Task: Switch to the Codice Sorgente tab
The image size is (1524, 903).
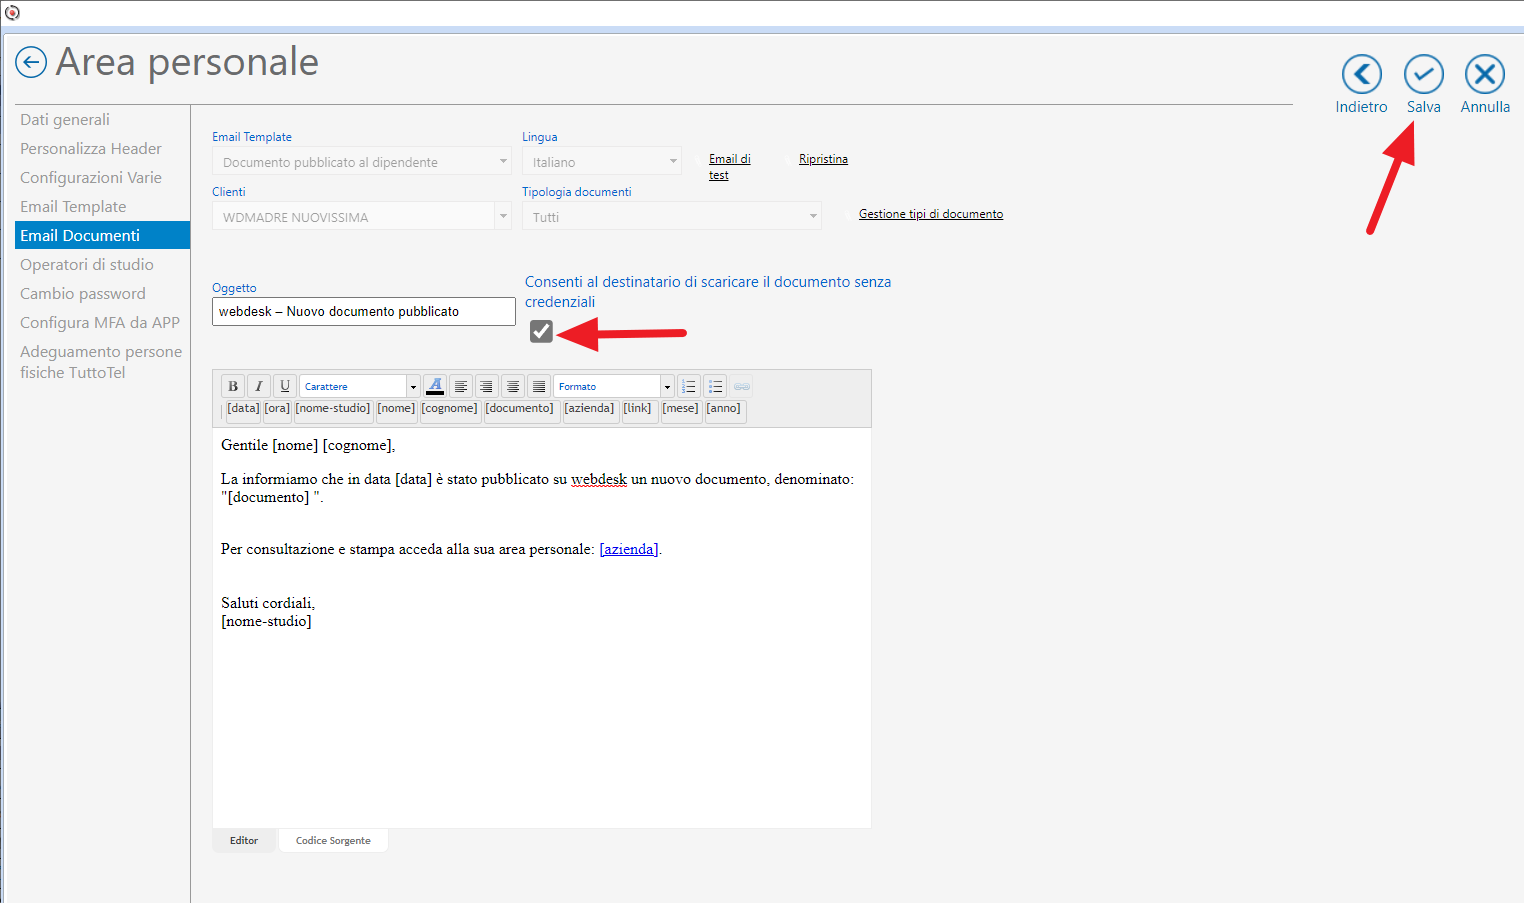Action: (333, 841)
